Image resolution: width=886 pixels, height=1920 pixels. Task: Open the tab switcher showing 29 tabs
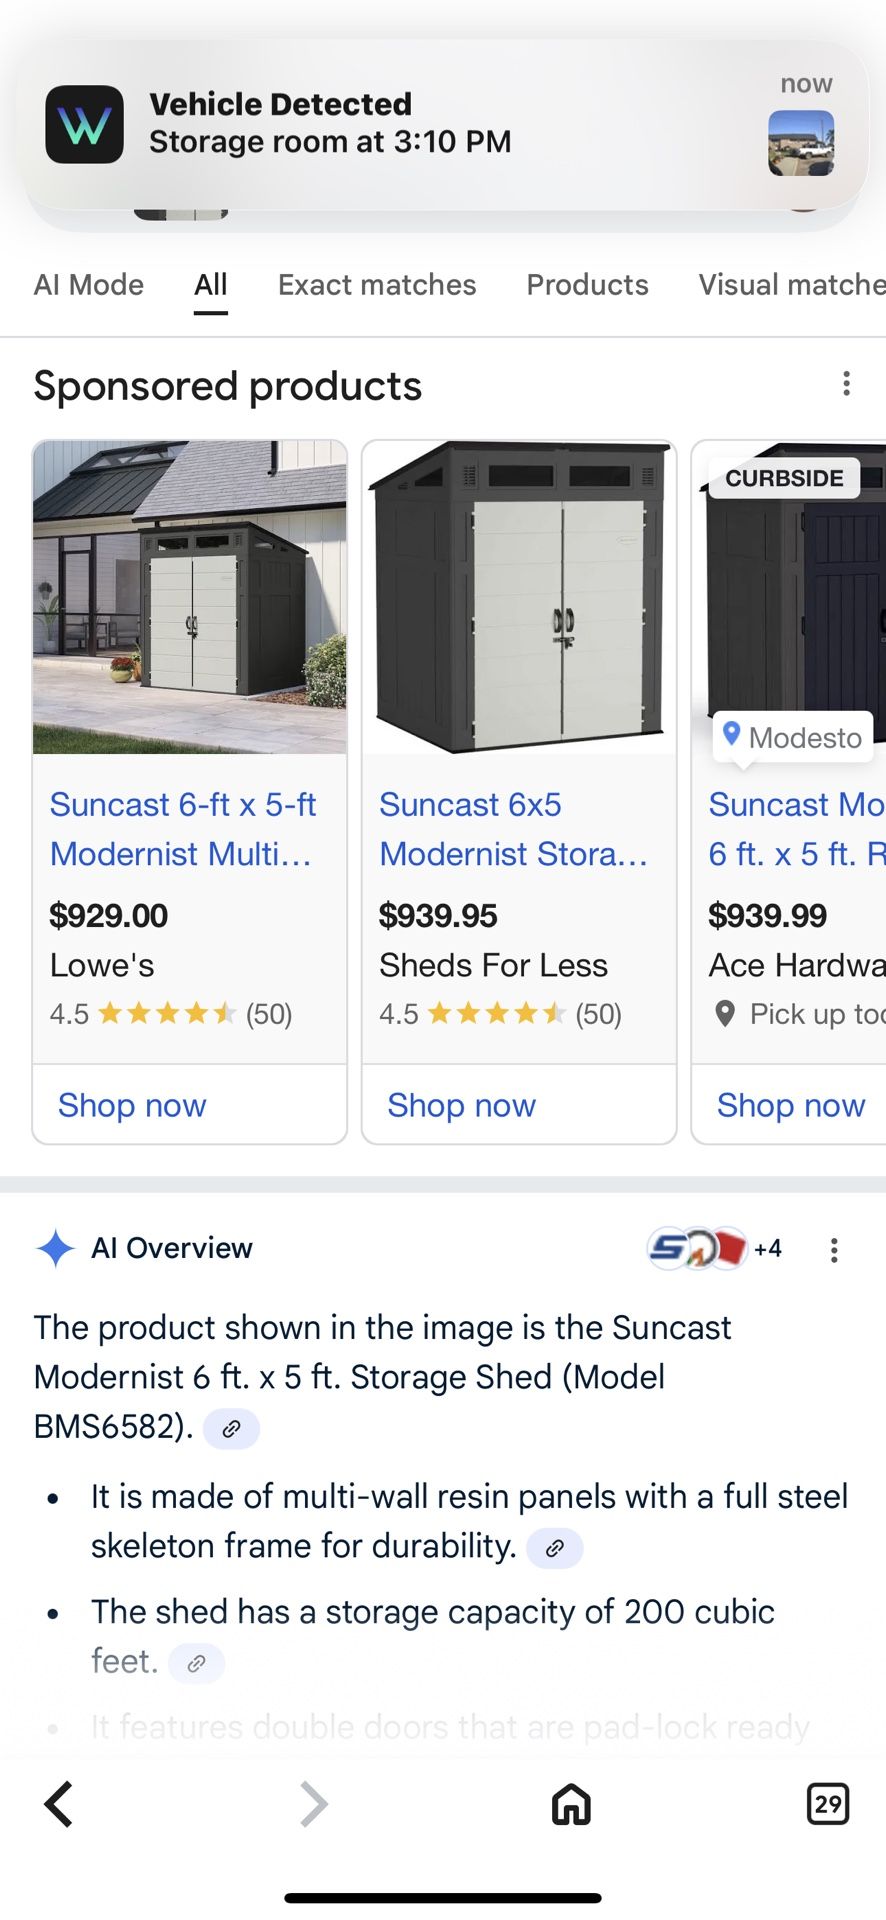[x=827, y=1804]
